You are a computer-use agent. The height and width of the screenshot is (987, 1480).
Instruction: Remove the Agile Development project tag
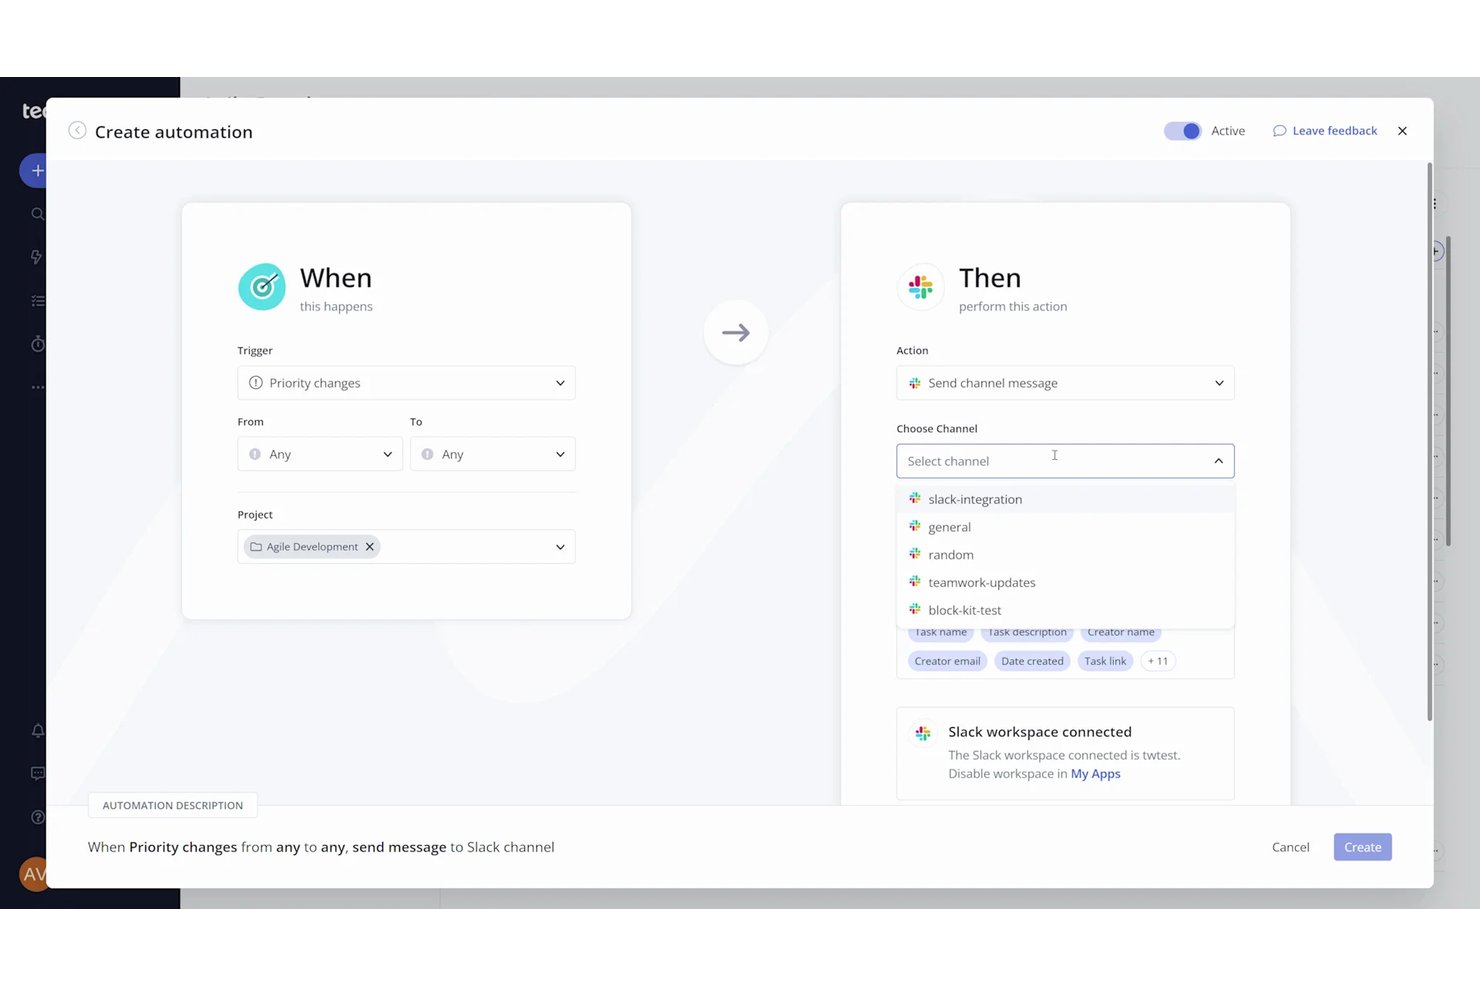coord(369,547)
